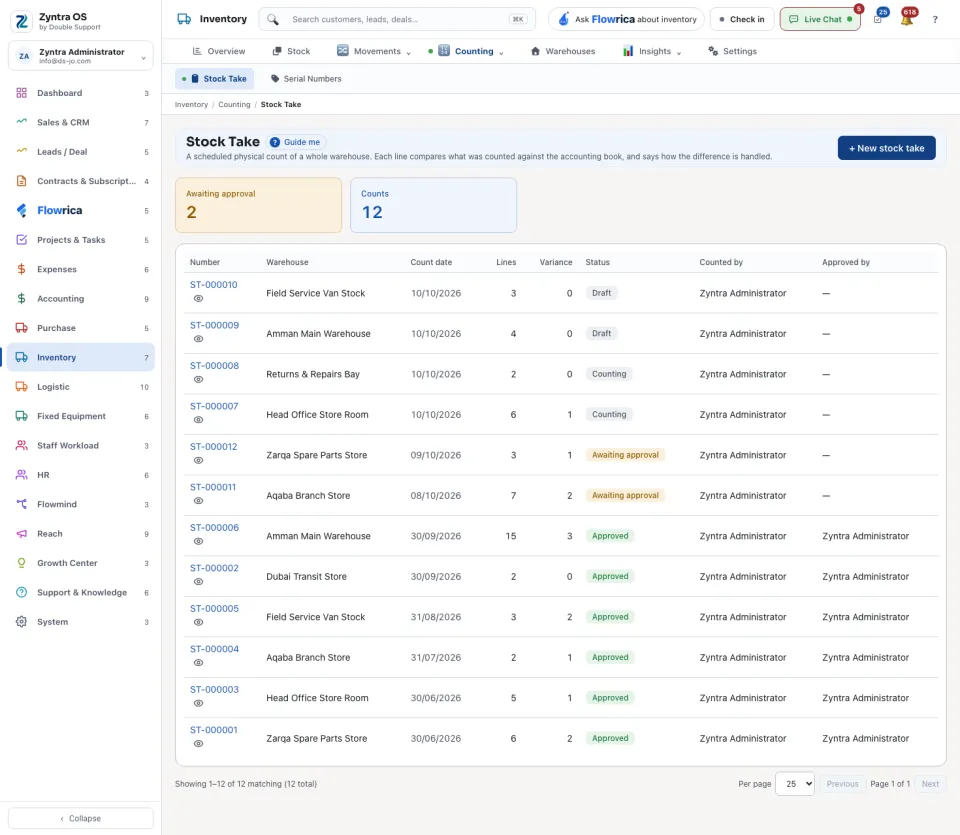Expand the Insights menu chevron
This screenshot has width=960, height=835.
[679, 53]
